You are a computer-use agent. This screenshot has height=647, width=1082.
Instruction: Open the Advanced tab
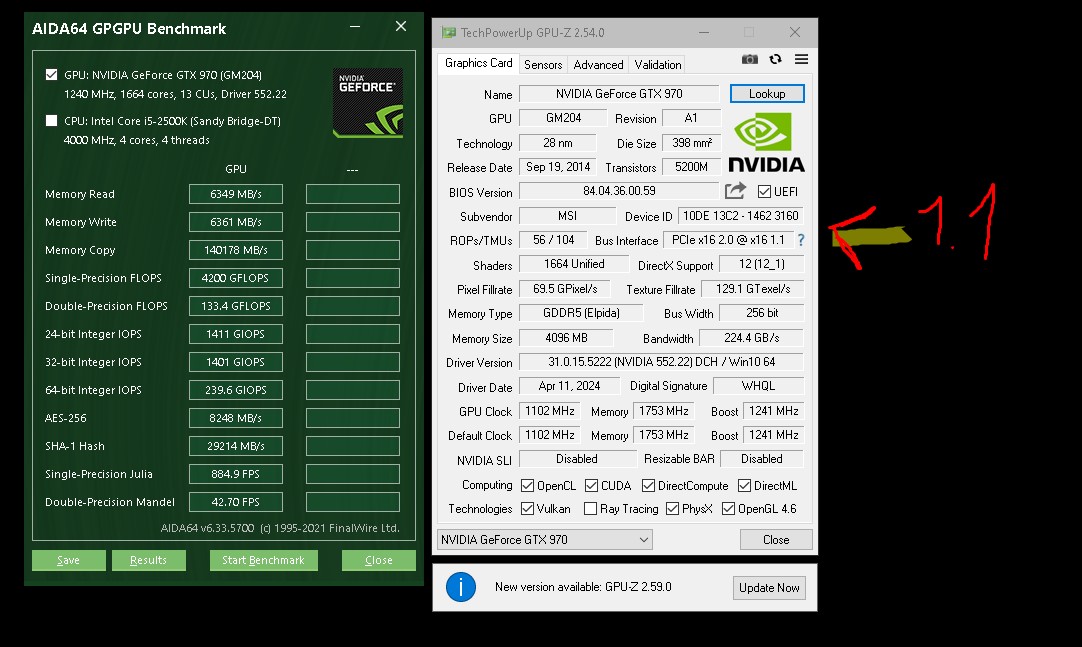pos(598,65)
